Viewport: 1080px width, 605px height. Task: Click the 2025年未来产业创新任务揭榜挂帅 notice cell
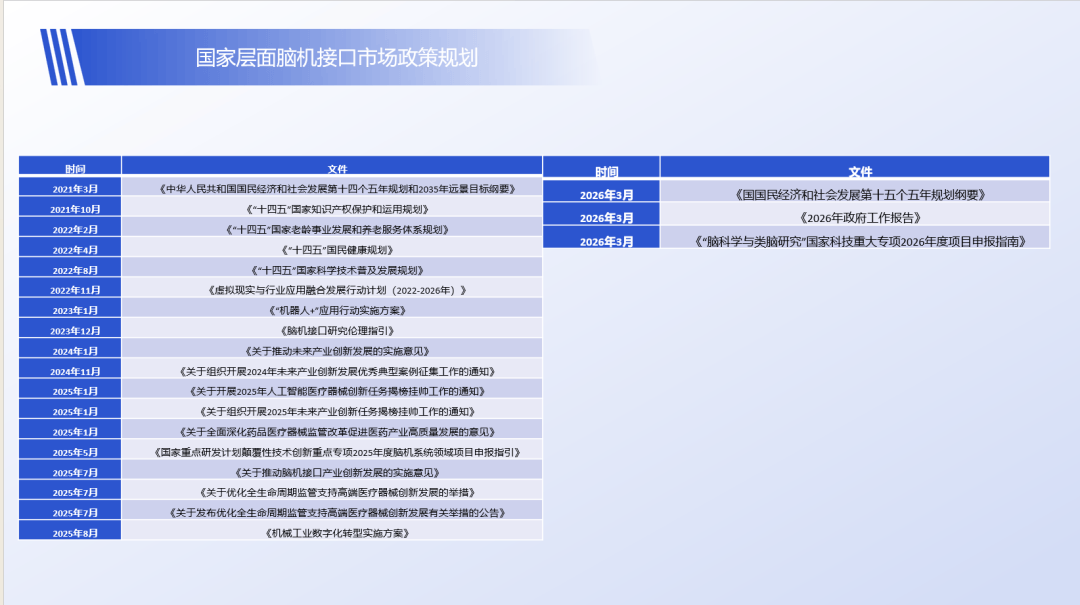point(332,411)
